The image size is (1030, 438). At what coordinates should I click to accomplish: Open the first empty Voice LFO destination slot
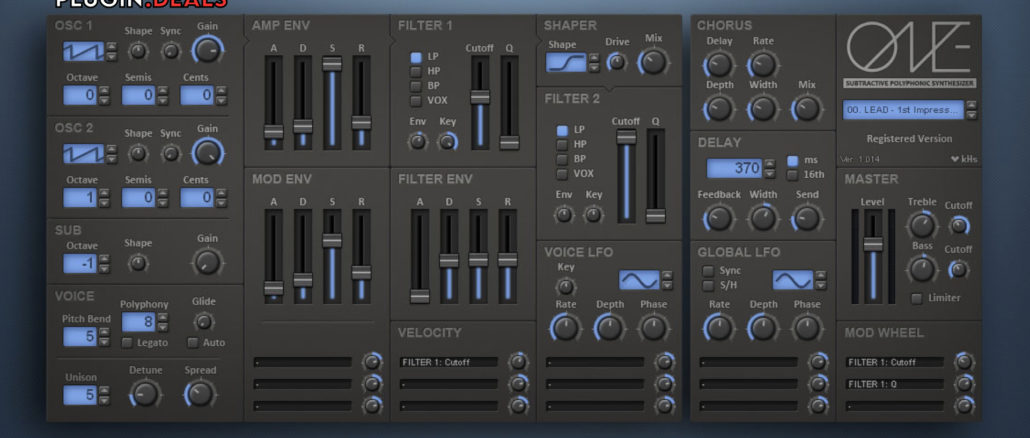595,362
